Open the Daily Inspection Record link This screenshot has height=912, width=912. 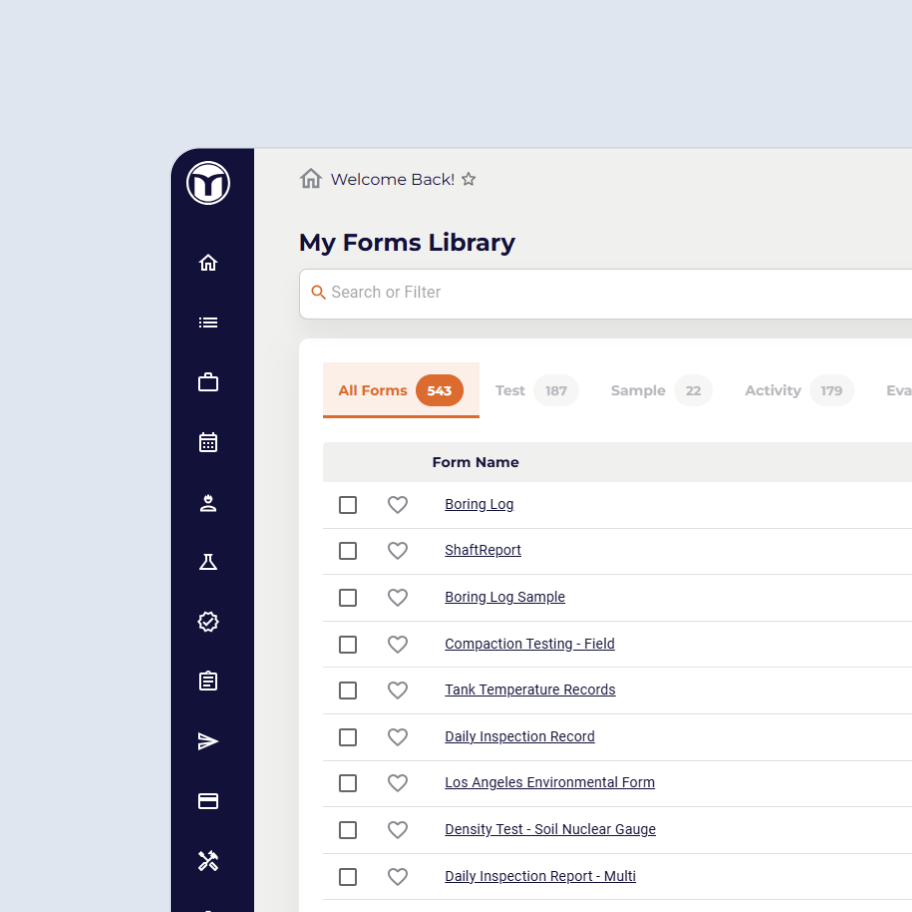[519, 737]
